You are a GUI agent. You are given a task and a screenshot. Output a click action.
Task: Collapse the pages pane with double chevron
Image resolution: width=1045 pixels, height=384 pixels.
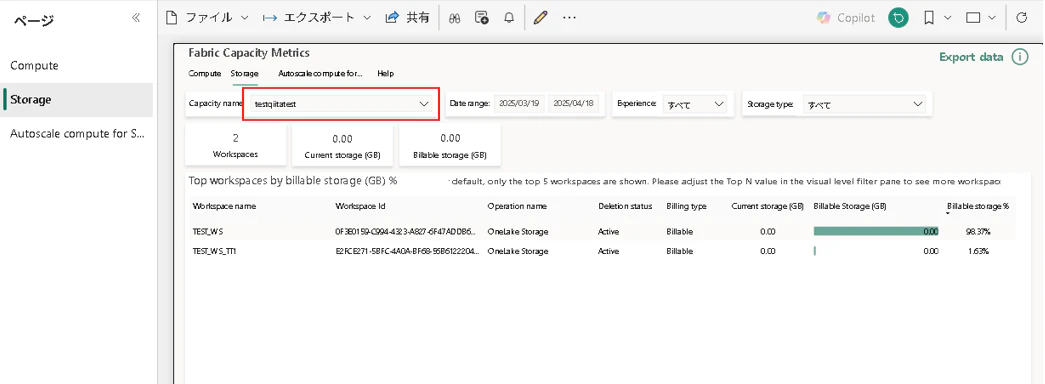(136, 18)
